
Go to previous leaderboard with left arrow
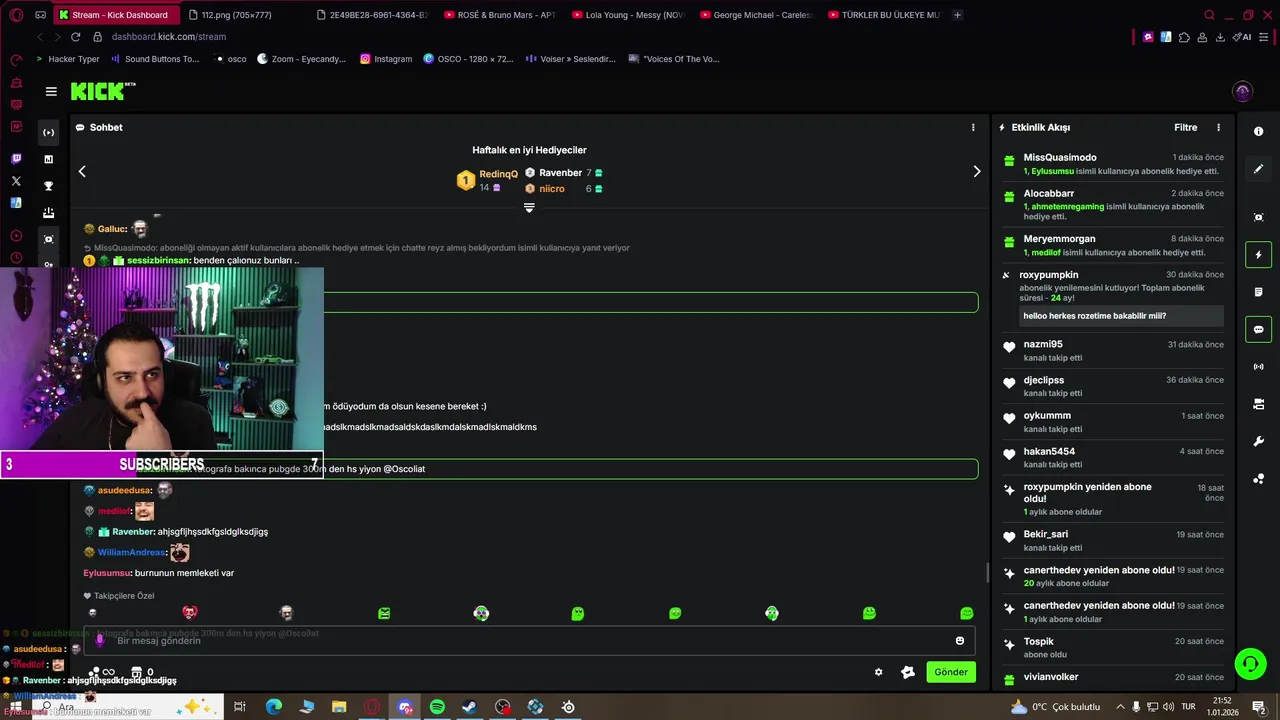tap(82, 171)
